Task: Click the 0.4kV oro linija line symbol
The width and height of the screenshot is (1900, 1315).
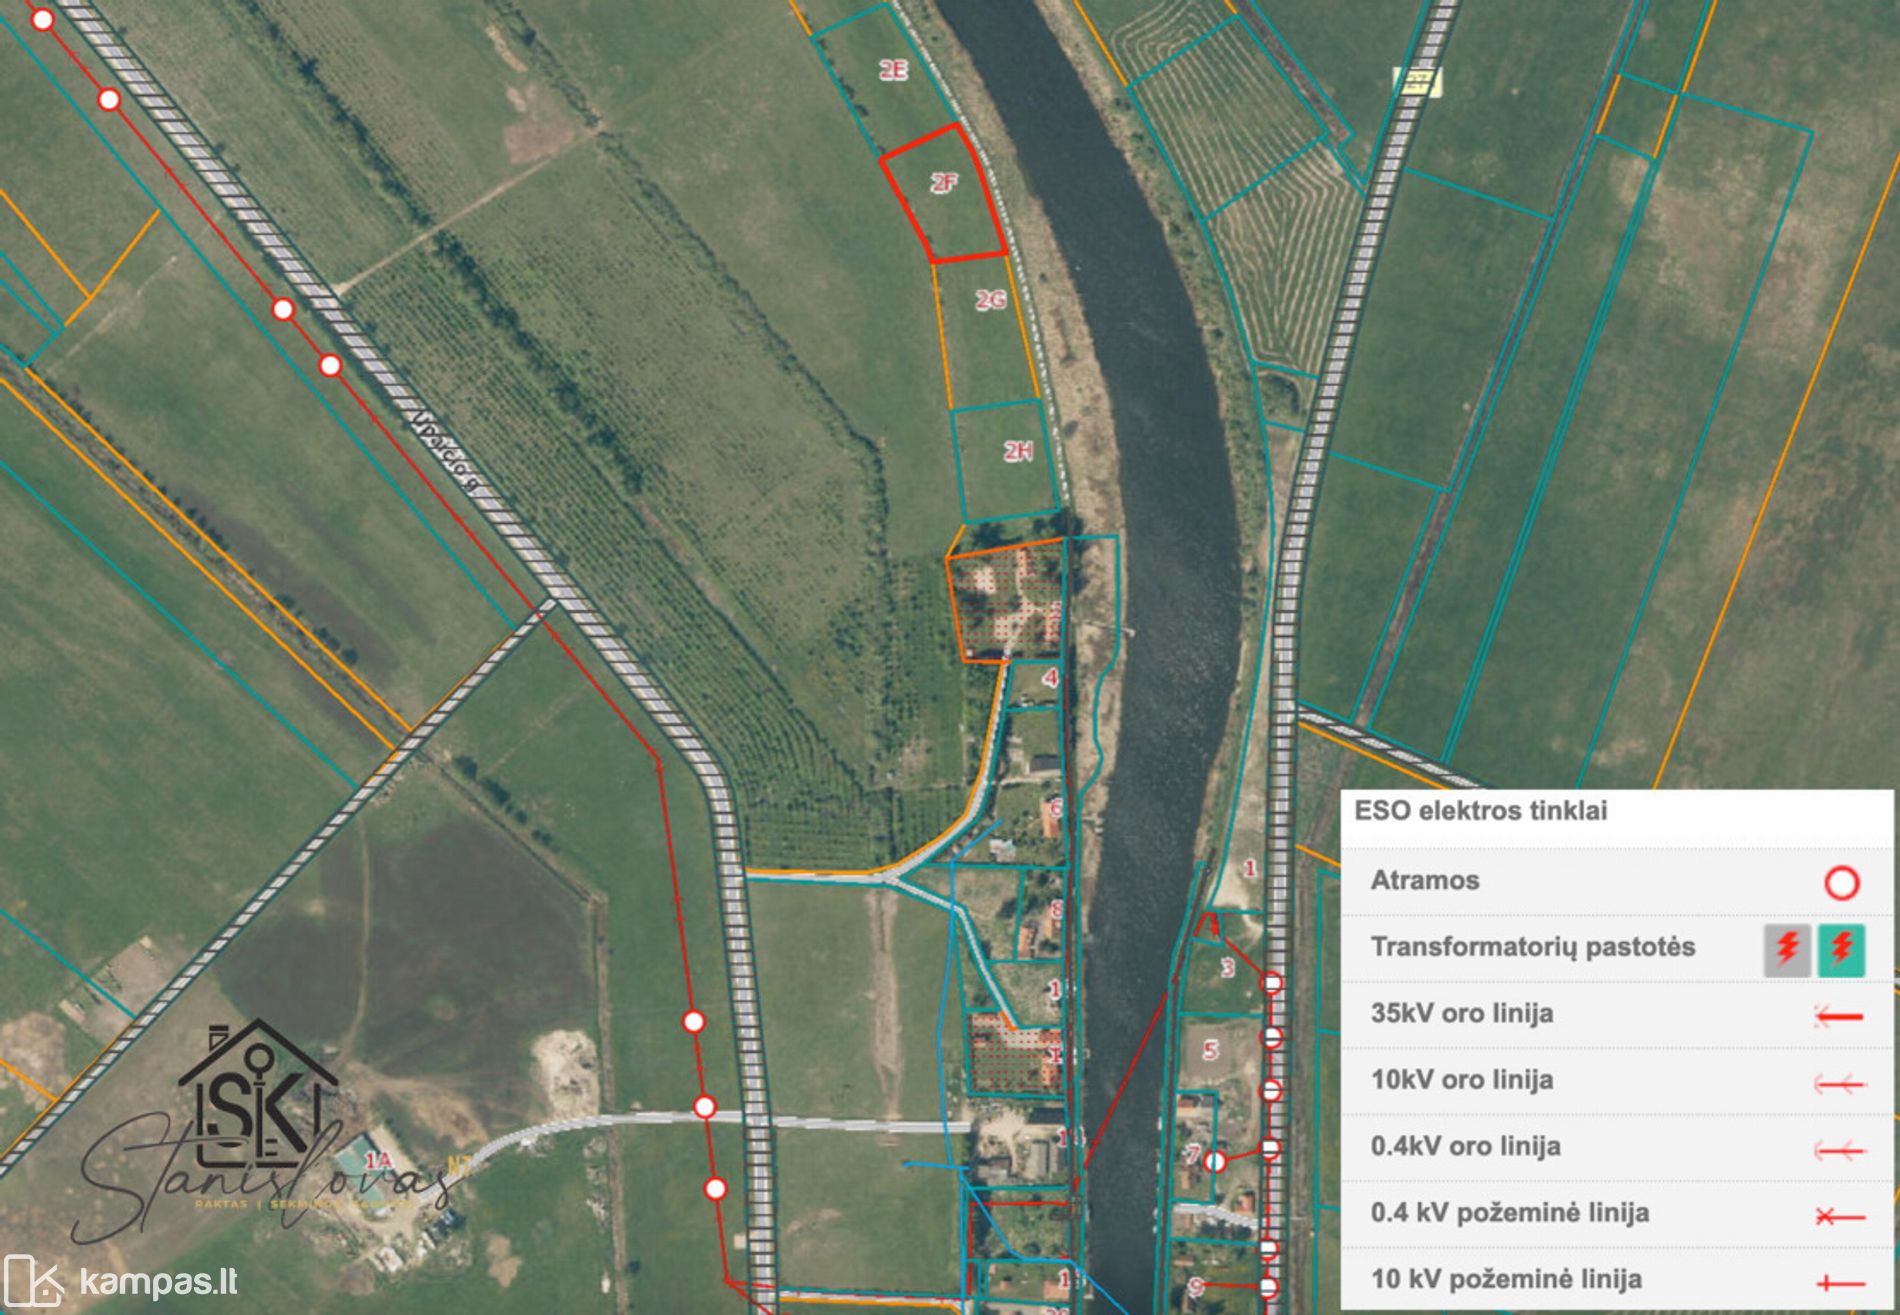Action: (1839, 1150)
